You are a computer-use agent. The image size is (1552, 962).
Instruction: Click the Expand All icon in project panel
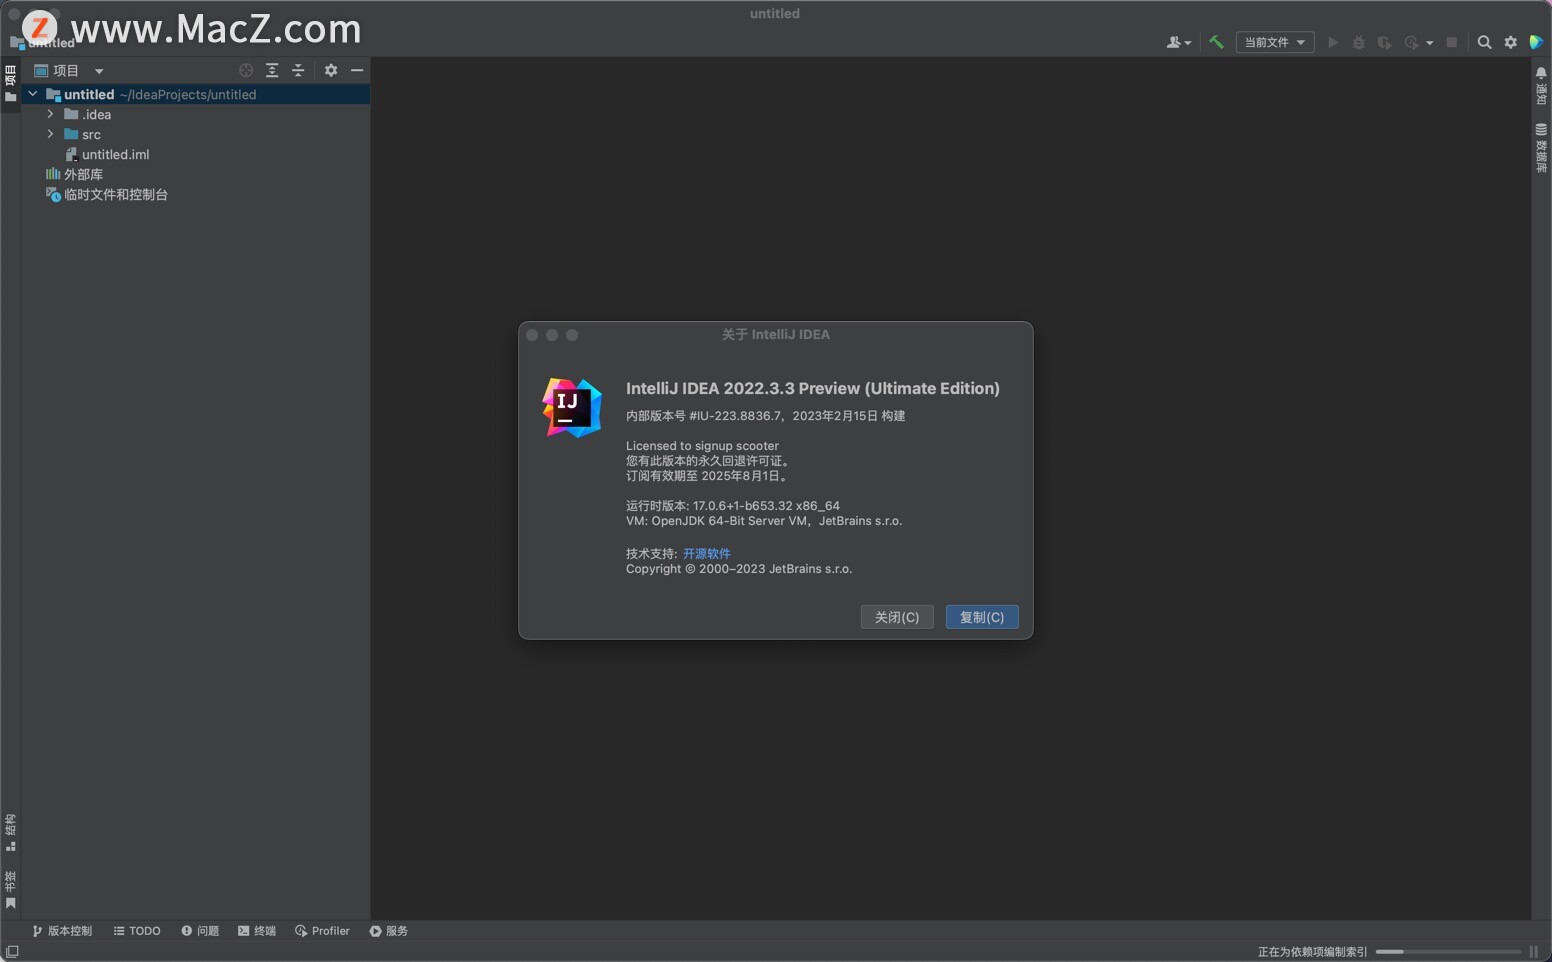272,70
